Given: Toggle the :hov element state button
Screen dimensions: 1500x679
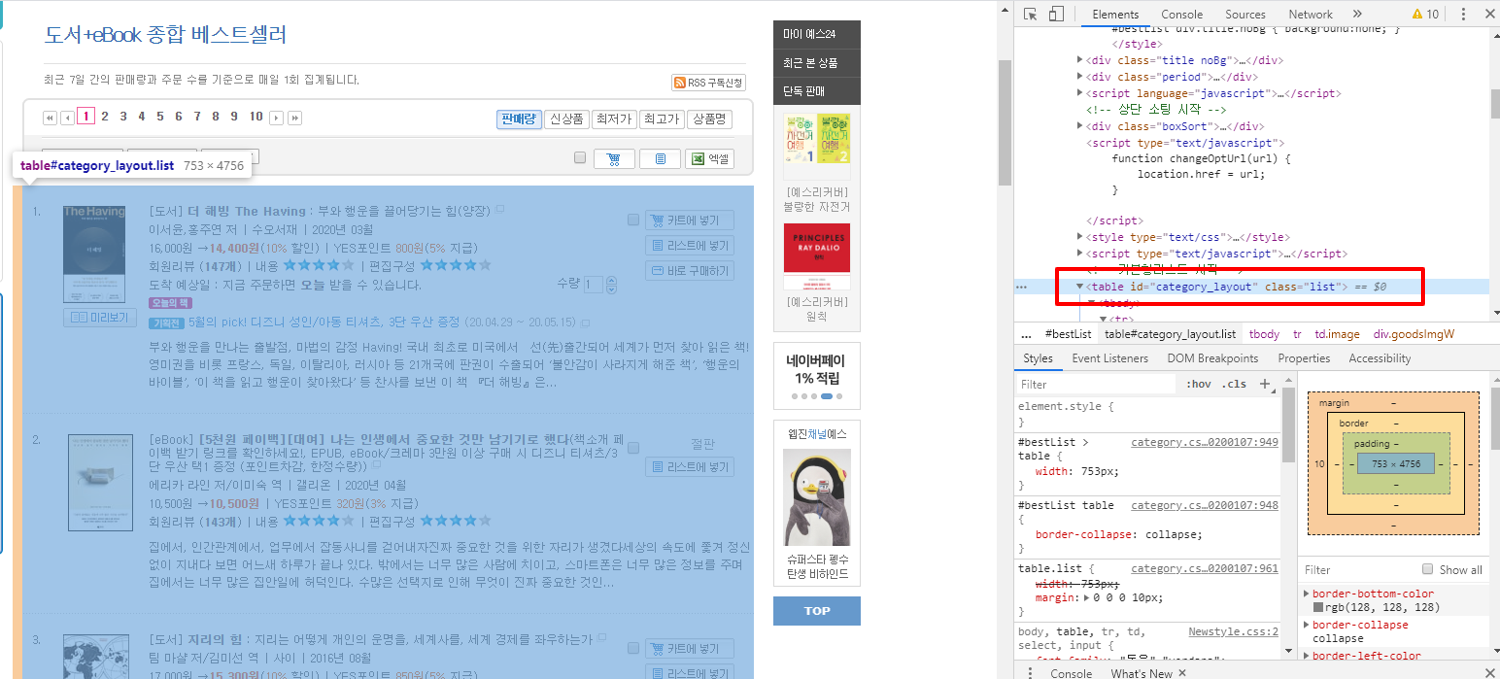Looking at the screenshot, I should click(x=1197, y=384).
